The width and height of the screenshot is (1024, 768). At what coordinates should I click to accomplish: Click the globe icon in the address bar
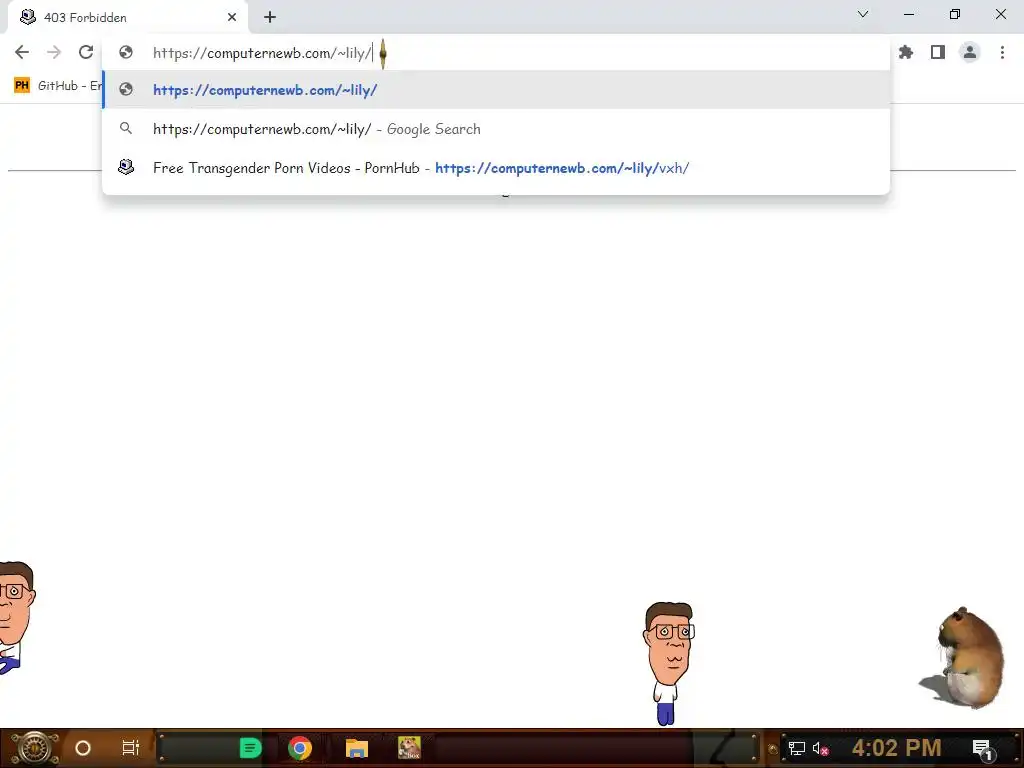[x=126, y=52]
